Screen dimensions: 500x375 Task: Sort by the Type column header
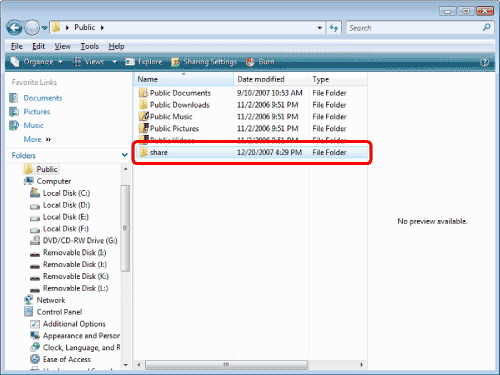pos(338,79)
